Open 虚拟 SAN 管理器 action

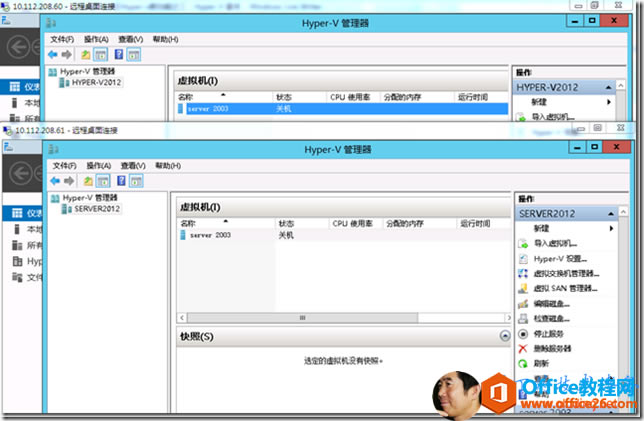point(558,288)
